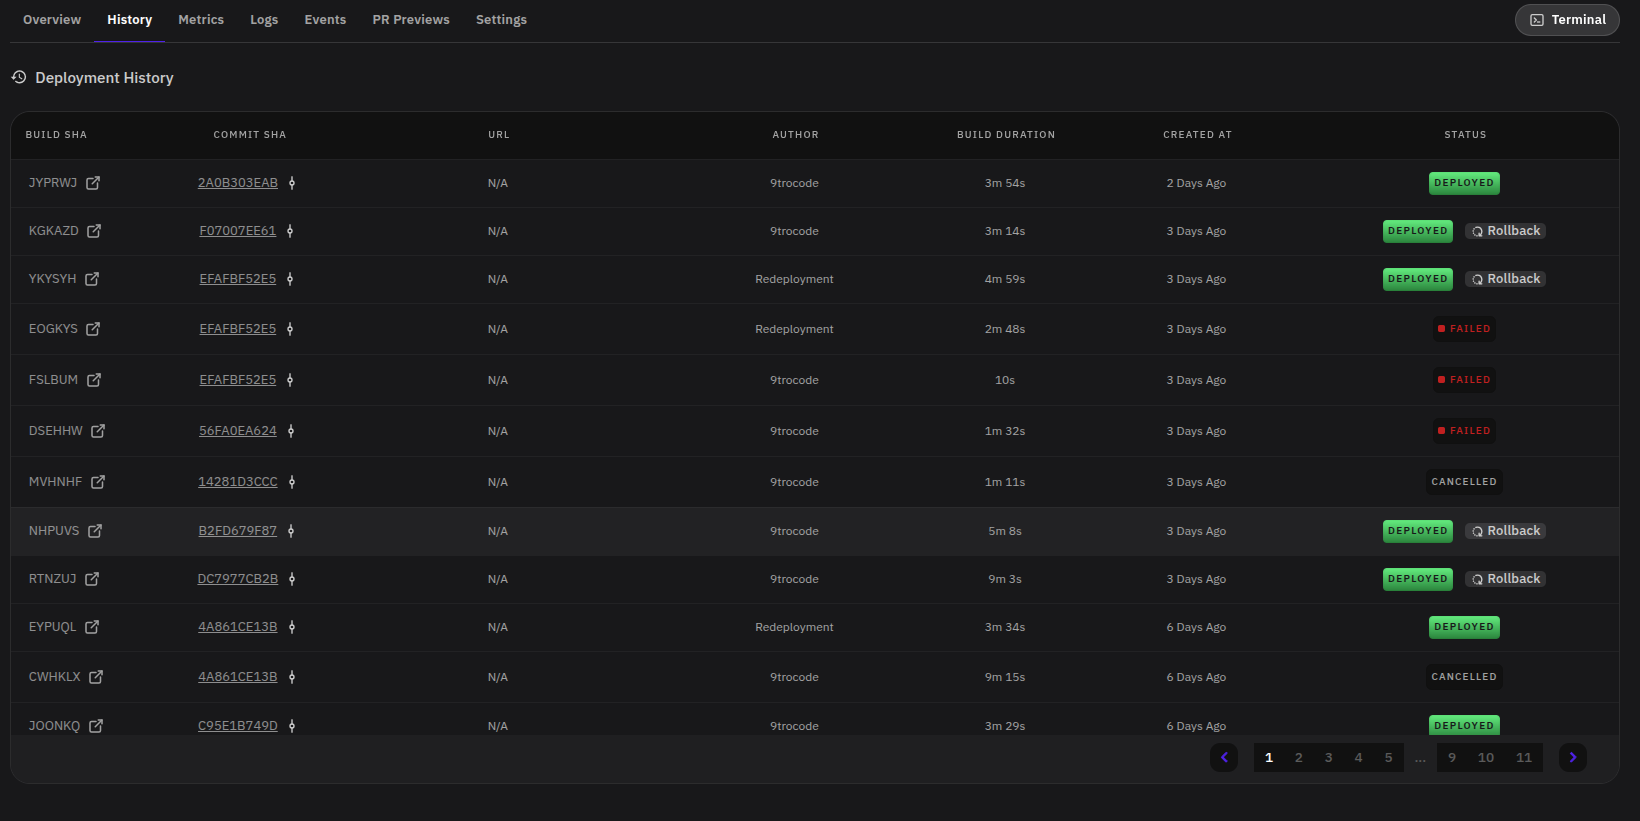
Task: Open the PR Previews tab
Action: [x=411, y=20]
